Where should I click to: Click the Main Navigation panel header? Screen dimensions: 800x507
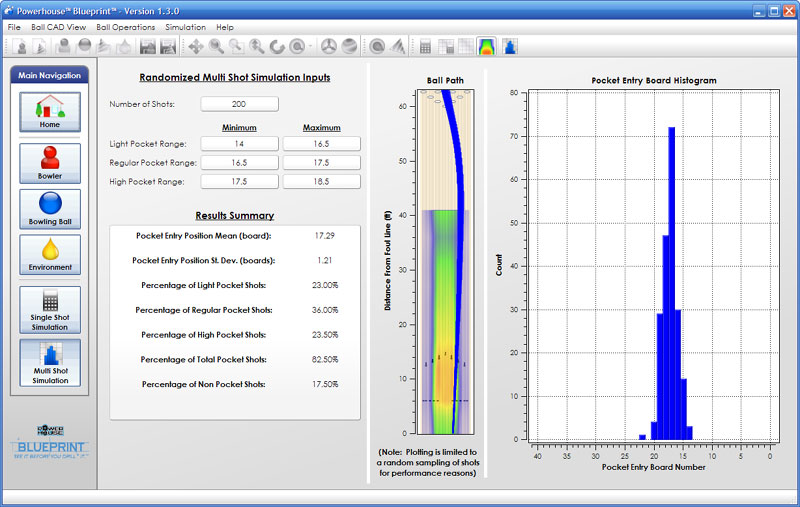pos(49,75)
